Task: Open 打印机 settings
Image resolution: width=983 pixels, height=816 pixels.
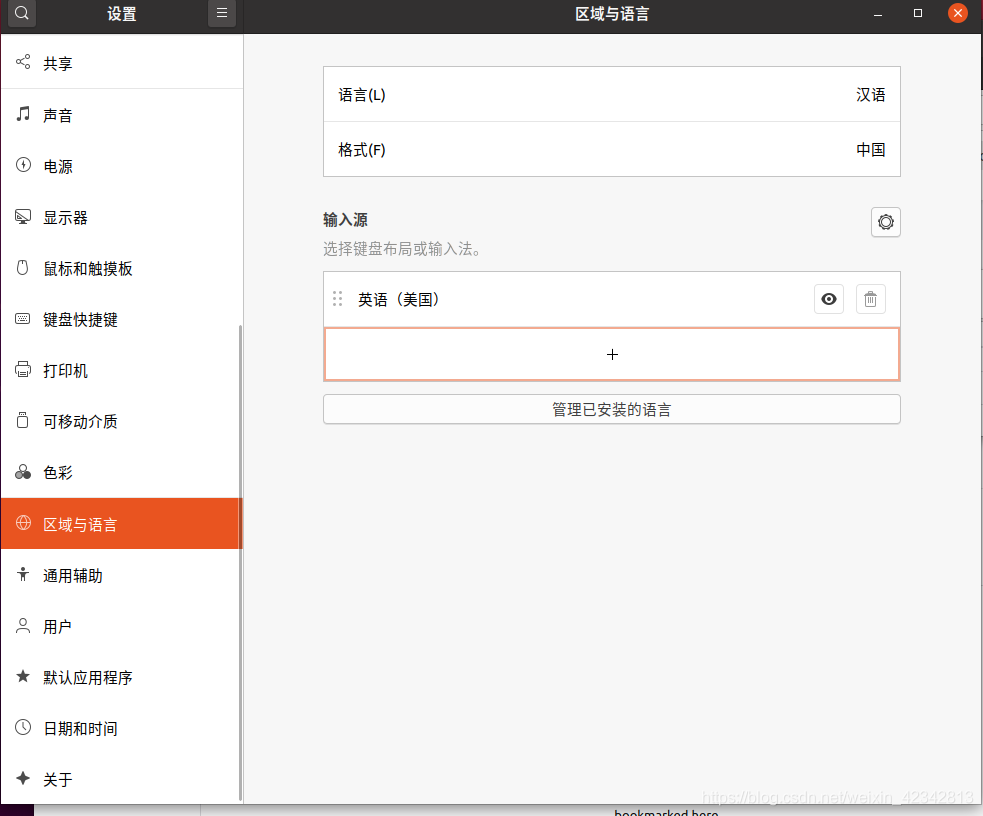Action: (x=122, y=370)
